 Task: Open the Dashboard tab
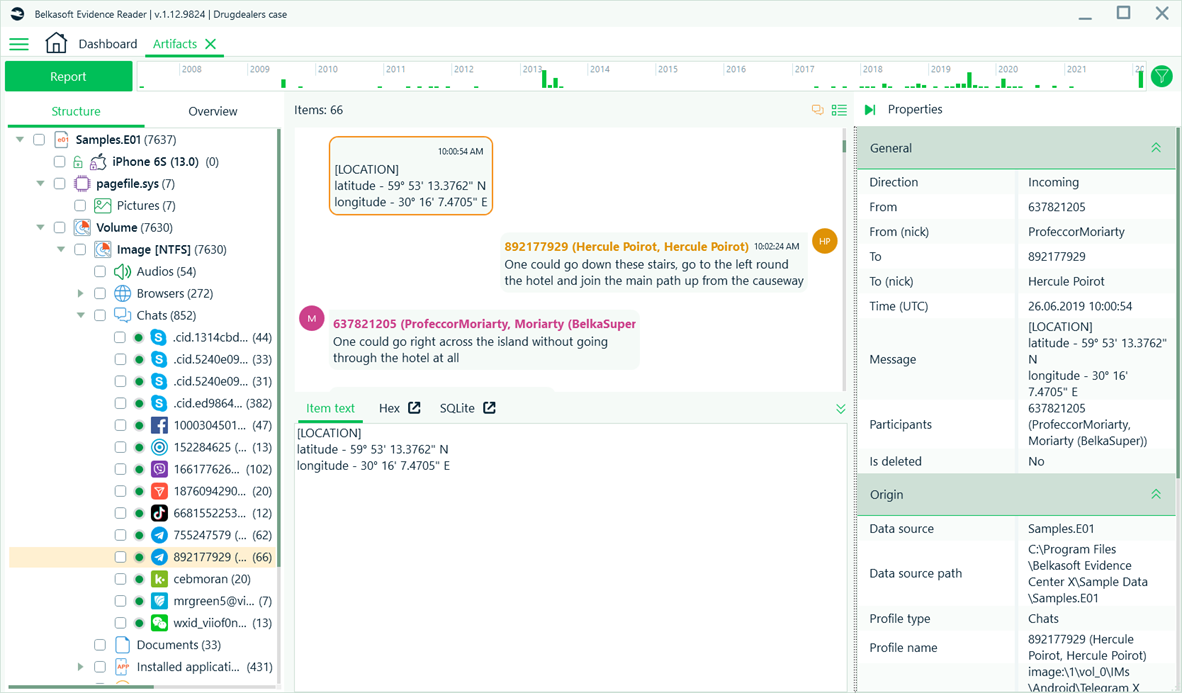[108, 44]
